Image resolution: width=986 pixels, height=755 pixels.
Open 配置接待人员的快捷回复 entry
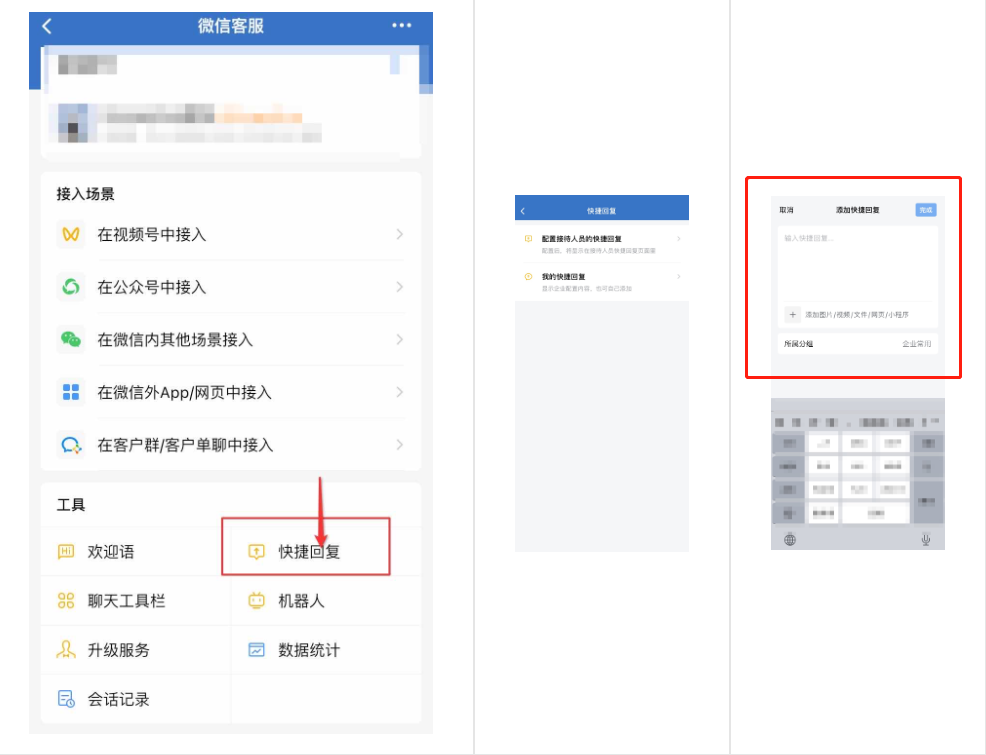click(x=601, y=244)
